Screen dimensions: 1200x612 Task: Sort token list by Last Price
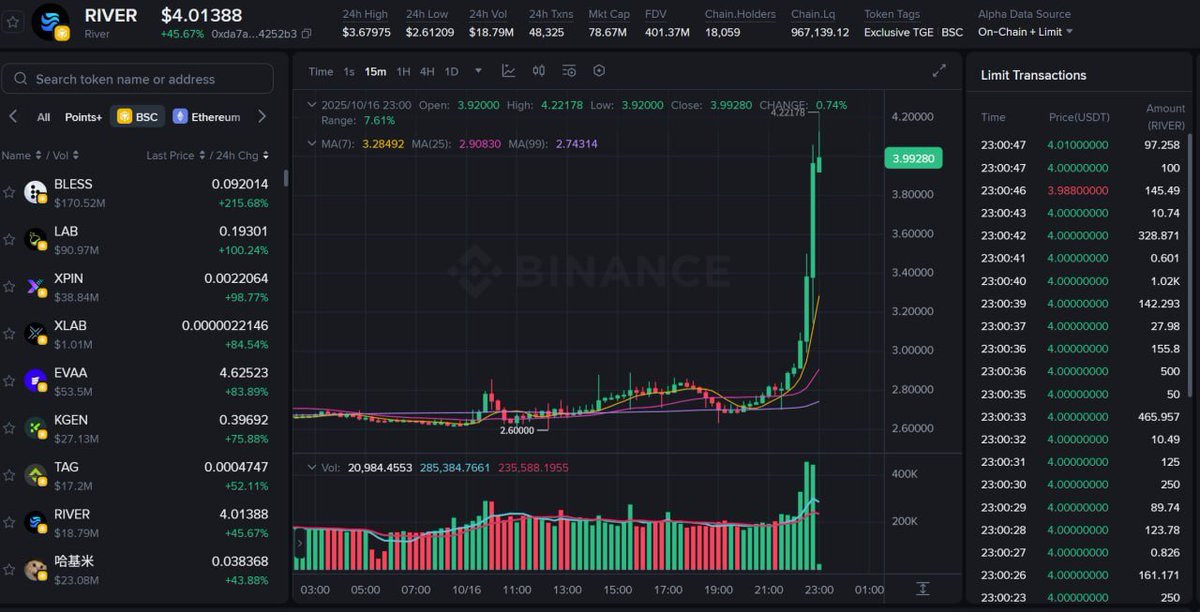[x=174, y=155]
